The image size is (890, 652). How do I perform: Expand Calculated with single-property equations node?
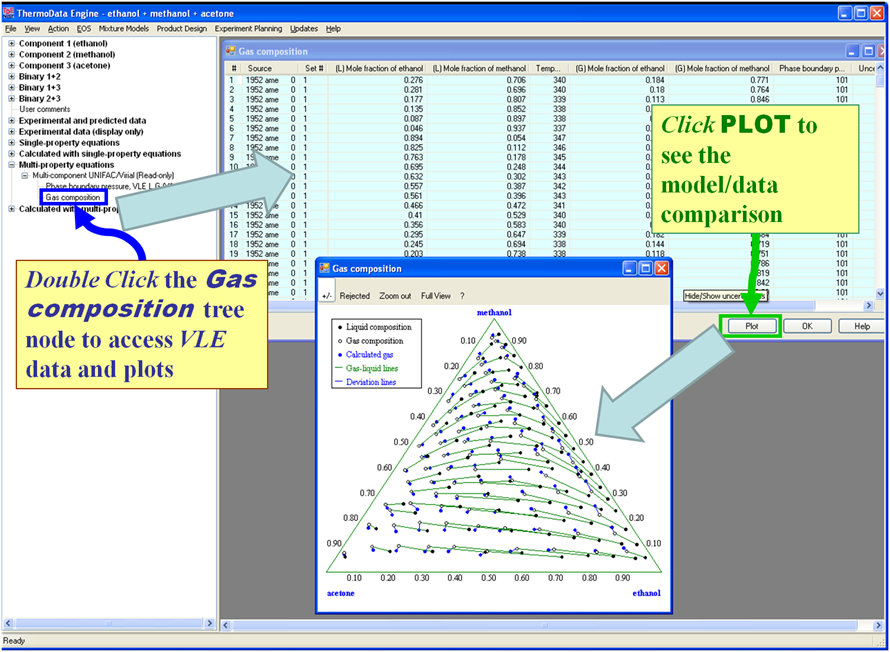11,154
